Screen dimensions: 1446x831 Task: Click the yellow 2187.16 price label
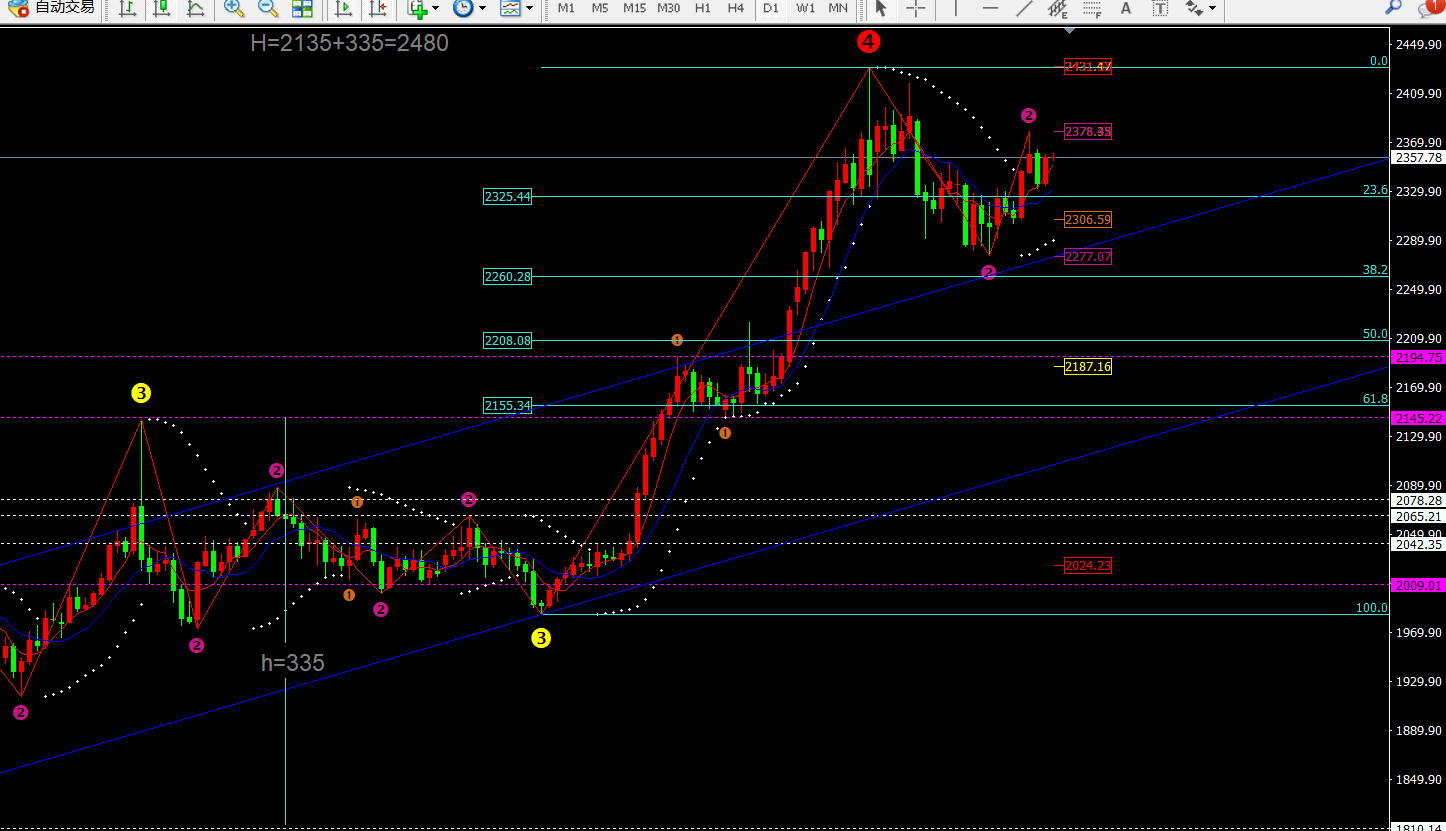(1087, 367)
